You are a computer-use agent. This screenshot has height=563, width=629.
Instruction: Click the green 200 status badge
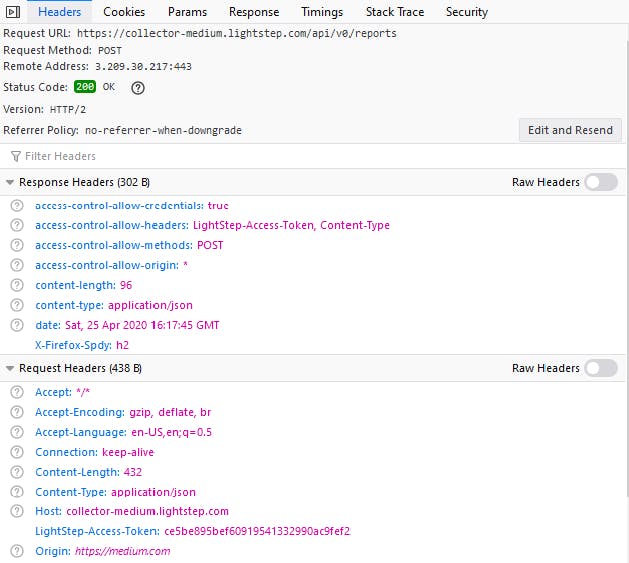[x=85, y=87]
